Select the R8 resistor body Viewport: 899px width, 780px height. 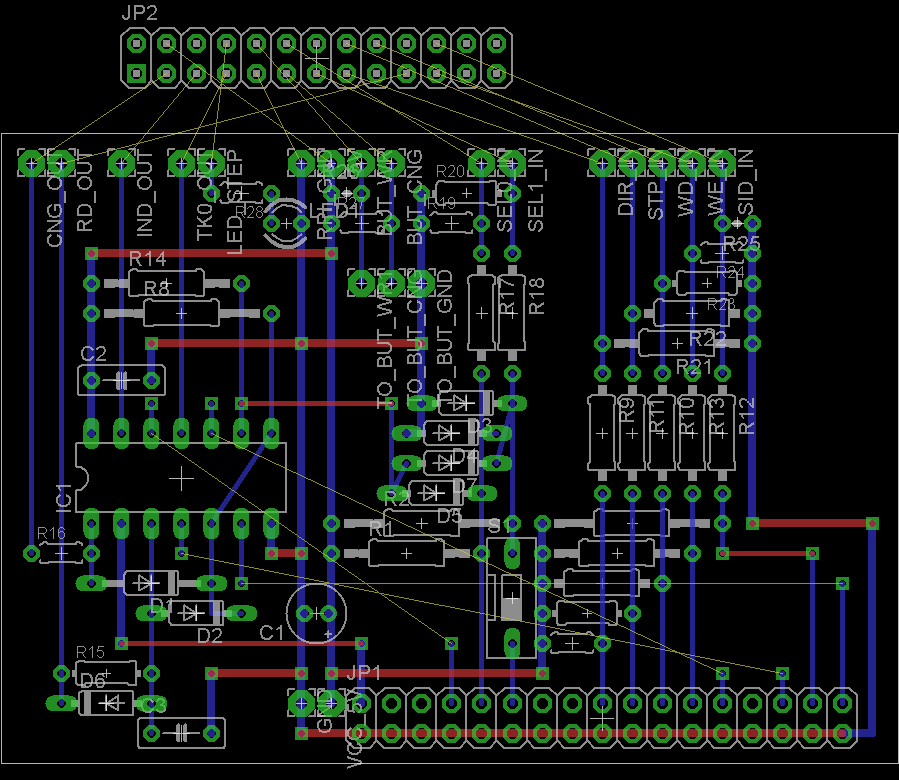pyautogui.click(x=181, y=314)
